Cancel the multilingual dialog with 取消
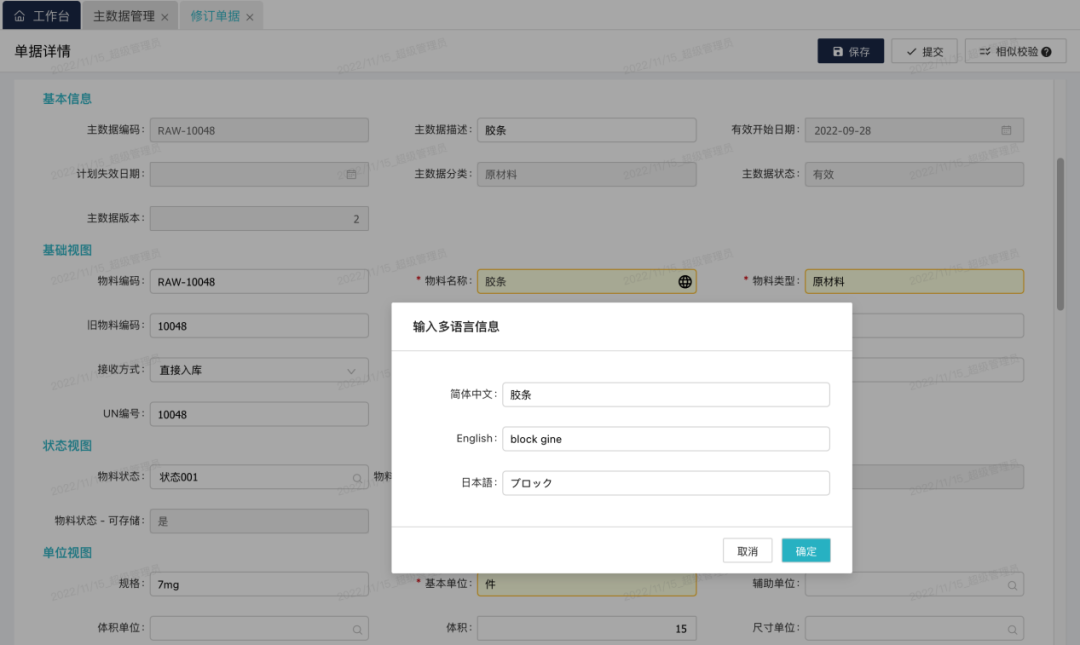 coord(747,551)
